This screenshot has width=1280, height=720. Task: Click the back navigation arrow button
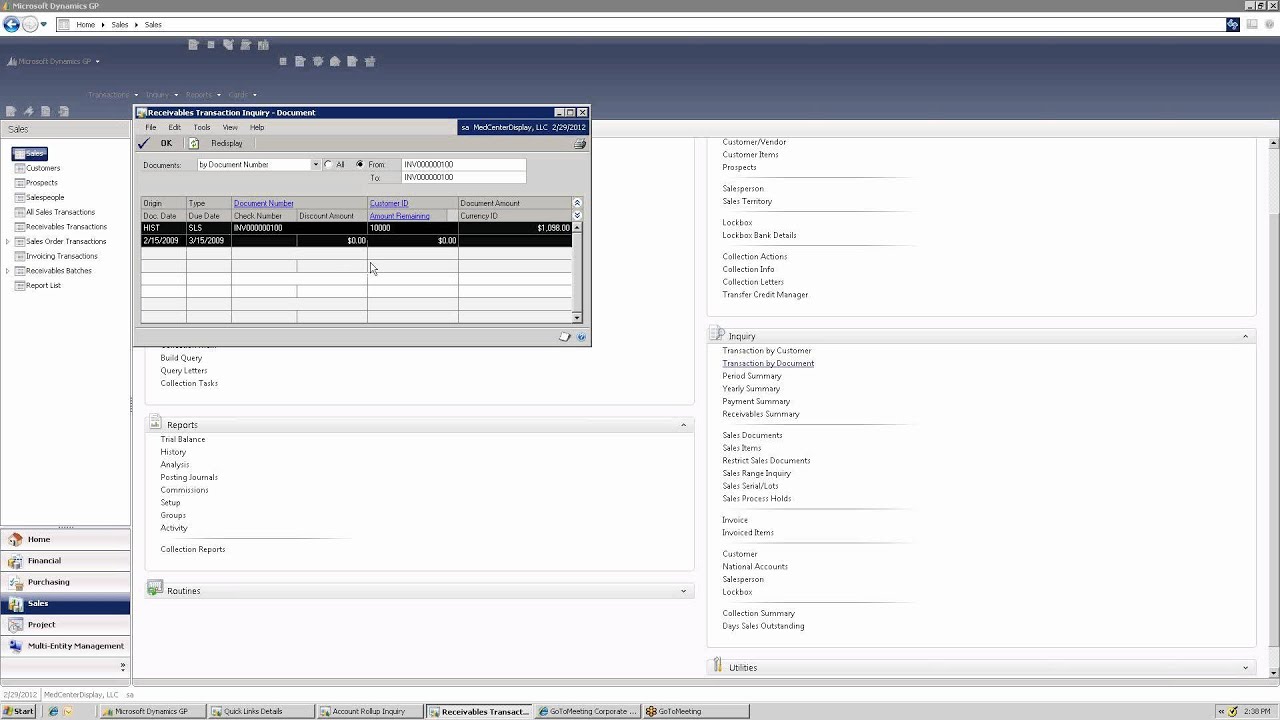click(12, 24)
